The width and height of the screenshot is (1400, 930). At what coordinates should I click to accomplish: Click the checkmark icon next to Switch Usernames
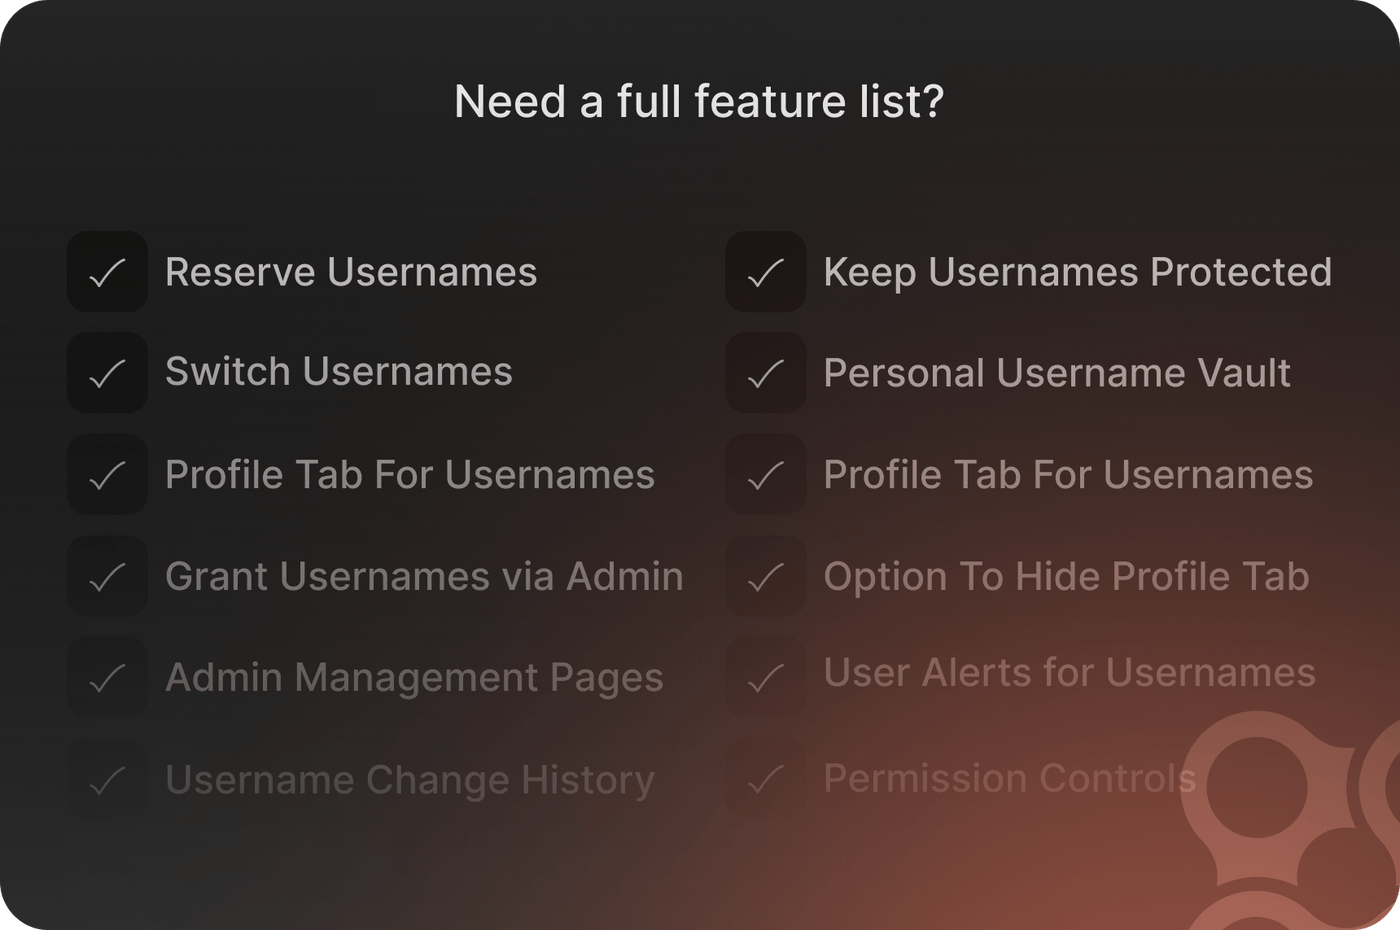pos(107,373)
